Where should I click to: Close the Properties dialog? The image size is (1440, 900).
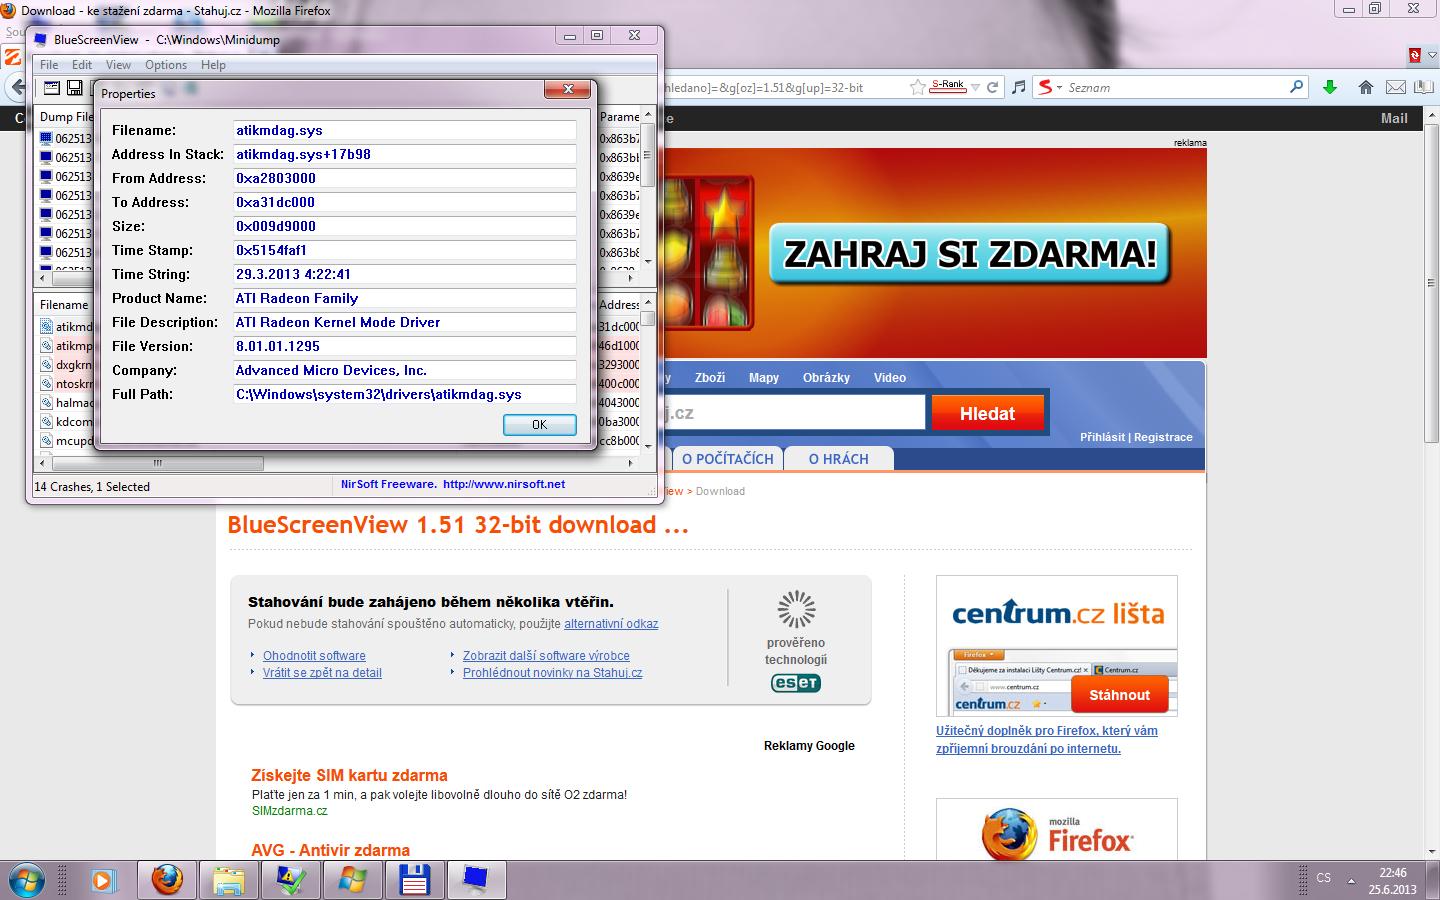567,90
